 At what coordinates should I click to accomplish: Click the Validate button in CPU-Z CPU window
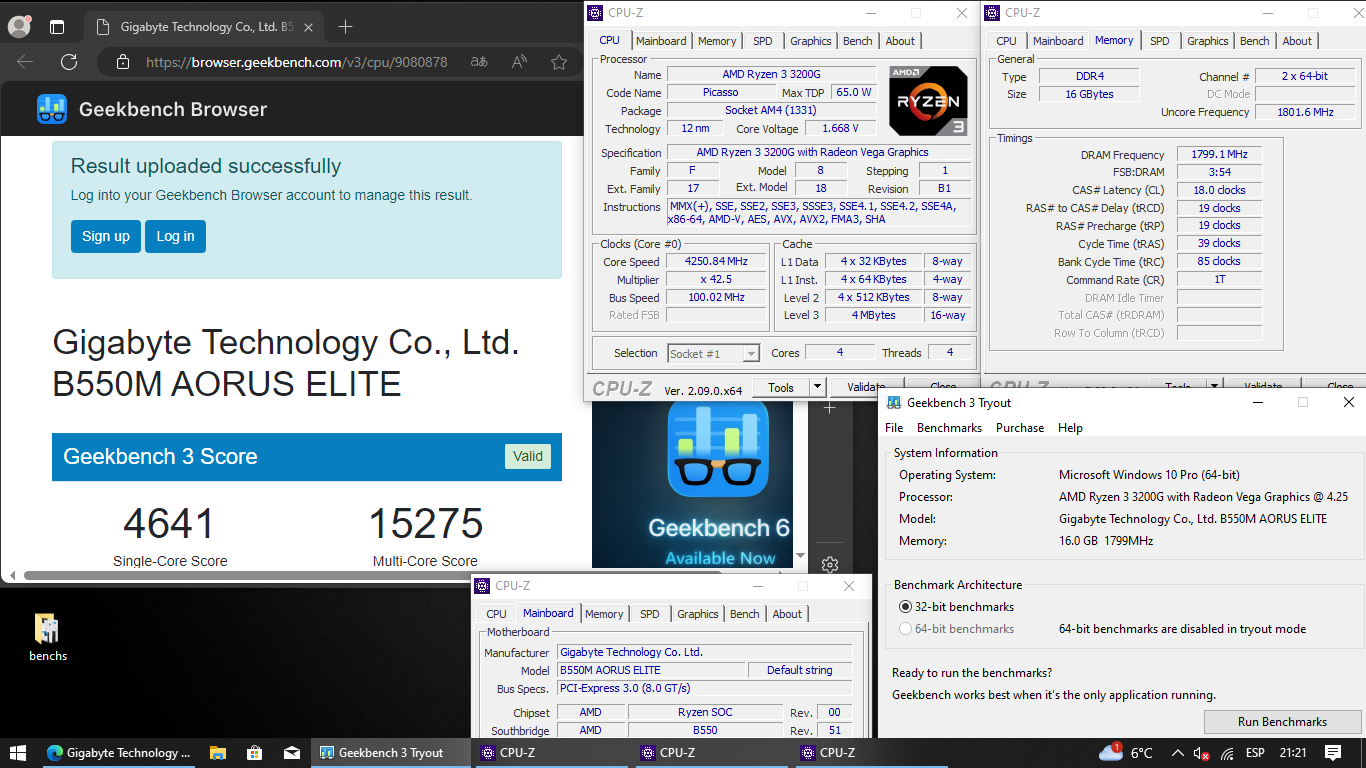(x=866, y=388)
